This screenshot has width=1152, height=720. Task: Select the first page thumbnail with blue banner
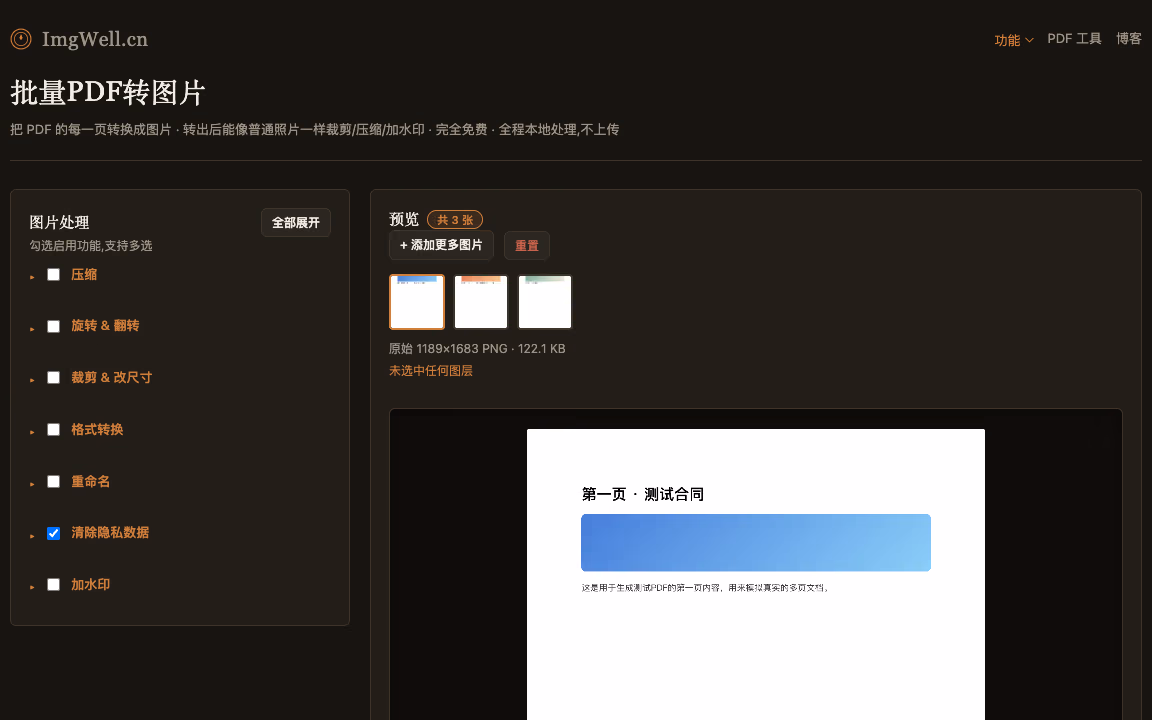[417, 302]
